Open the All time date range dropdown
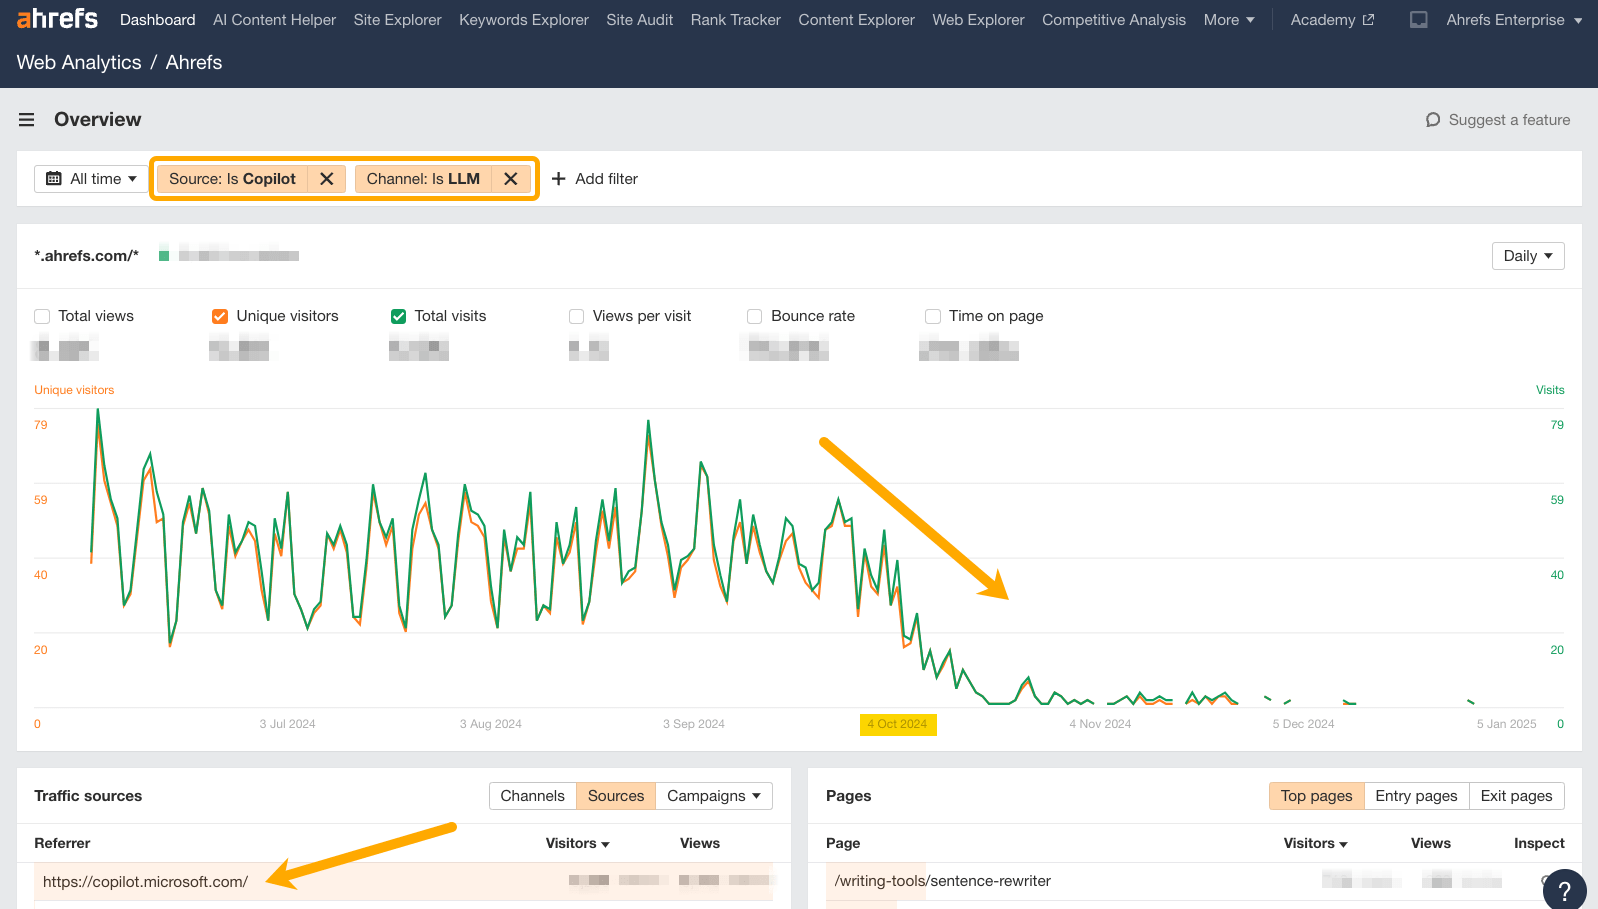This screenshot has height=909, width=1598. click(x=92, y=179)
